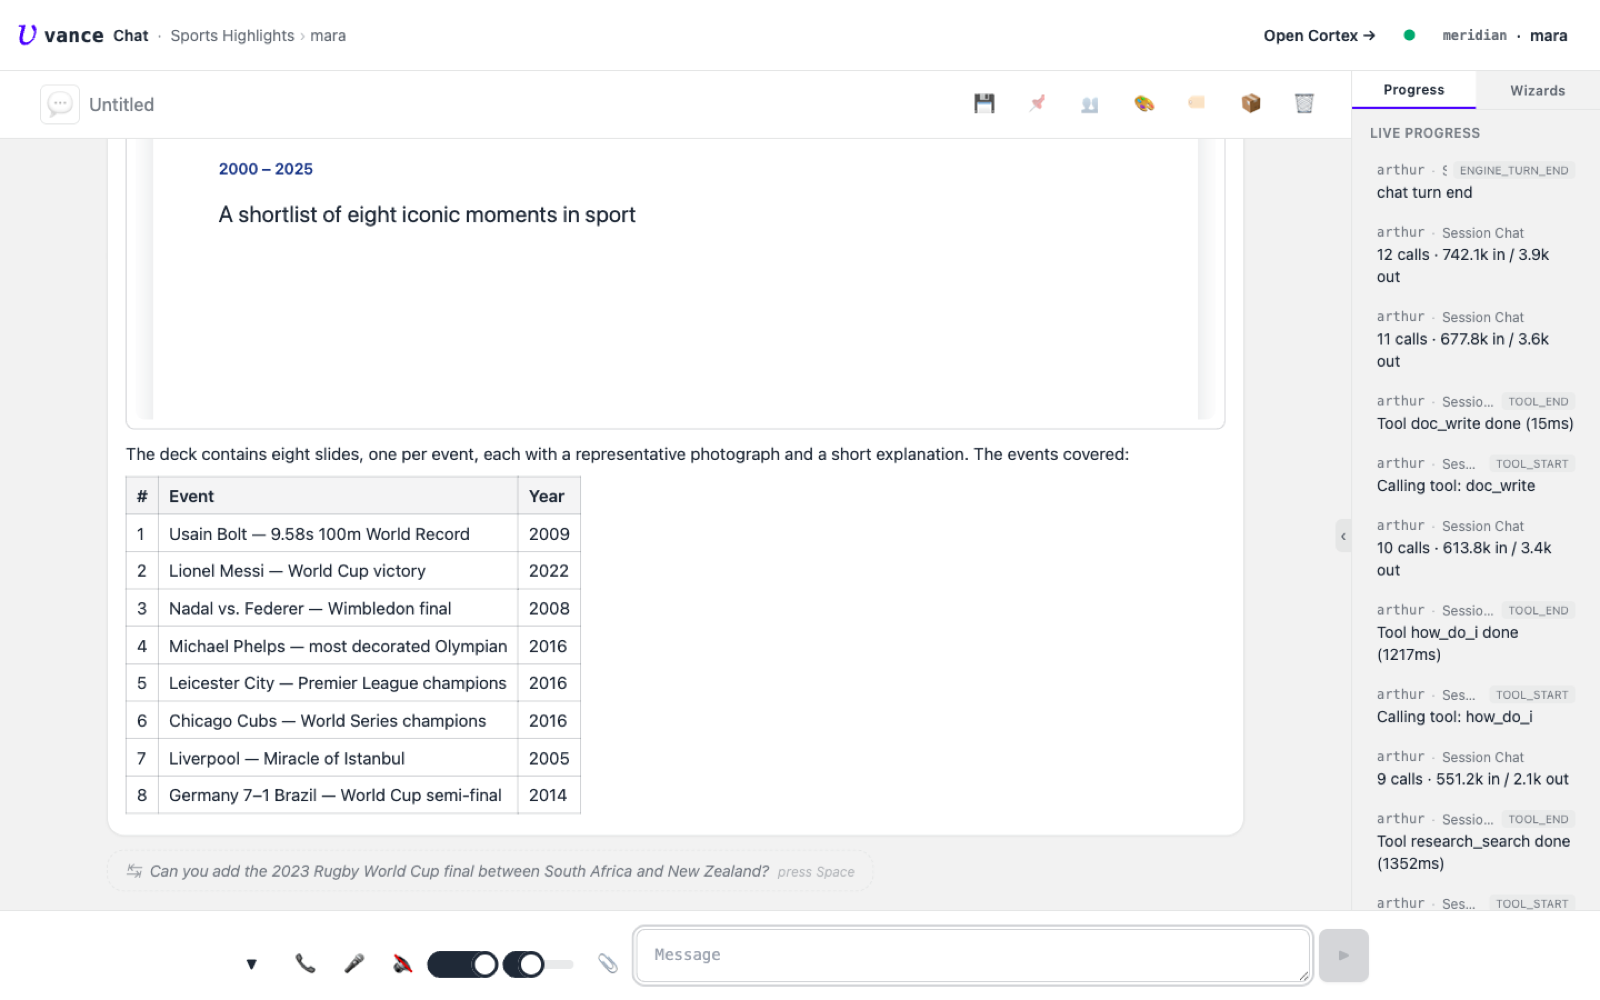Archive chat using the package box icon

point(1251,103)
